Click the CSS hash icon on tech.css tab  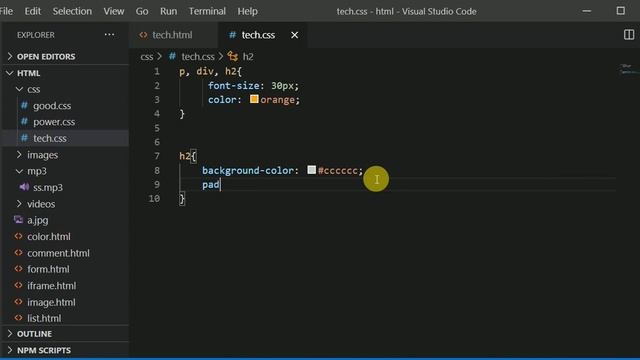tap(232, 35)
